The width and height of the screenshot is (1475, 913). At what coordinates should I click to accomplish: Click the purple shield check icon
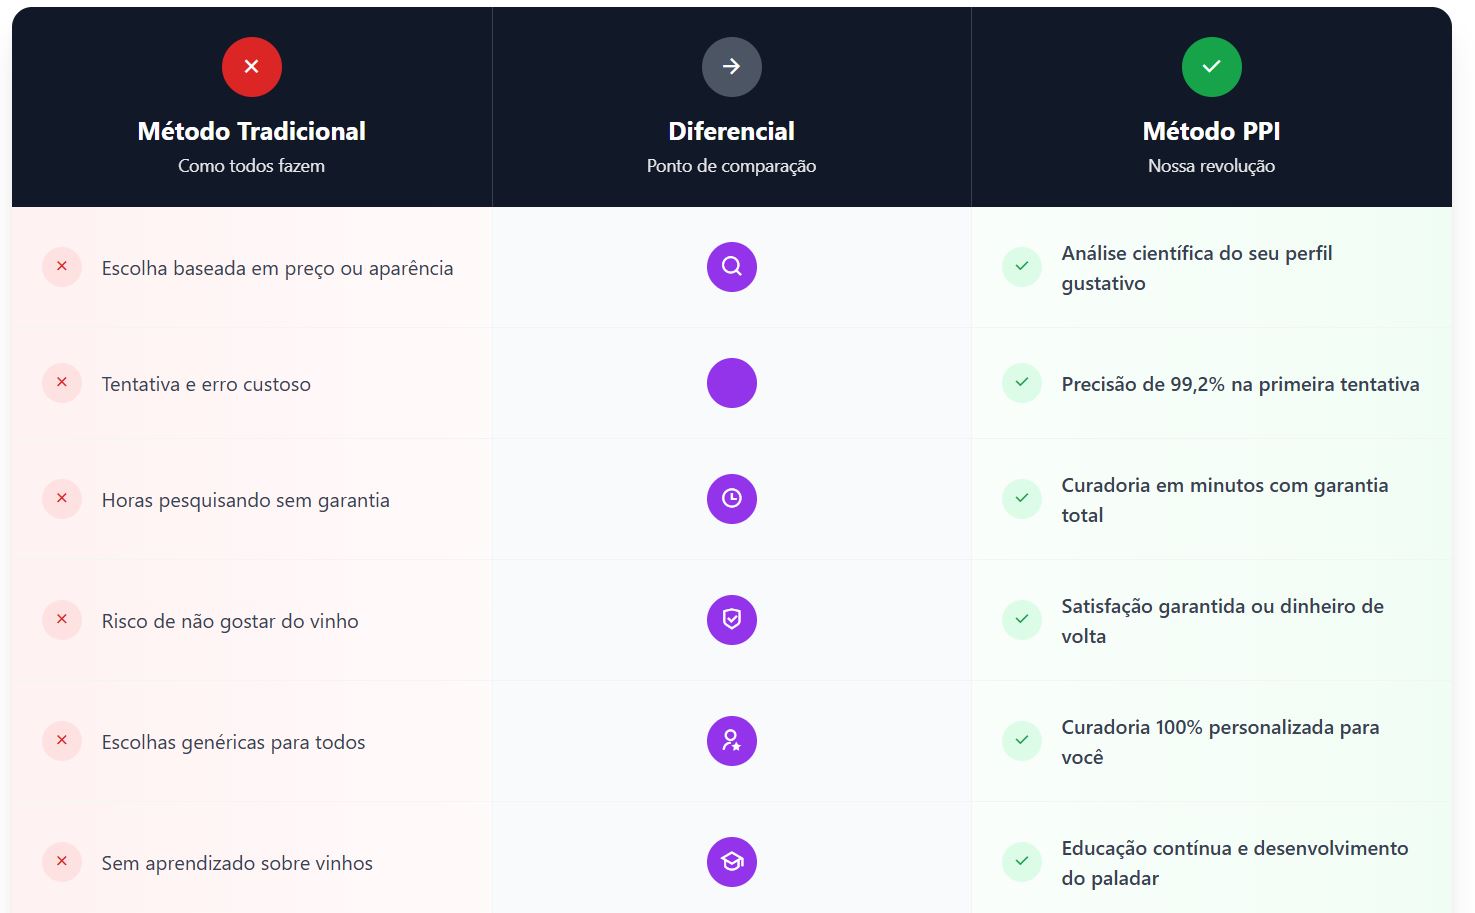(x=732, y=620)
